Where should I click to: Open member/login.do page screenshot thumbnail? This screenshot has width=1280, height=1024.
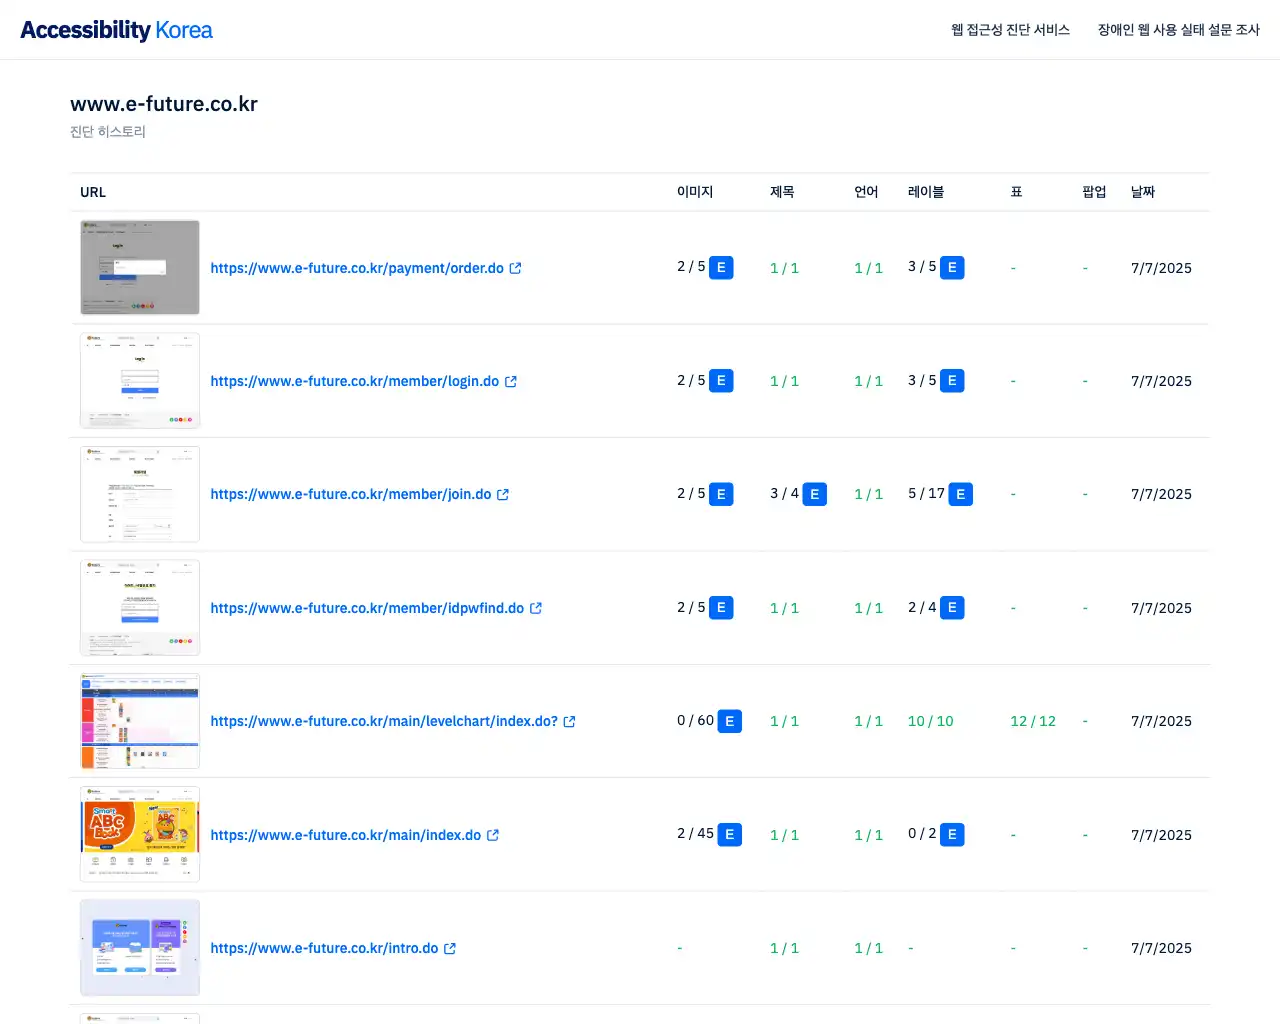coord(140,381)
